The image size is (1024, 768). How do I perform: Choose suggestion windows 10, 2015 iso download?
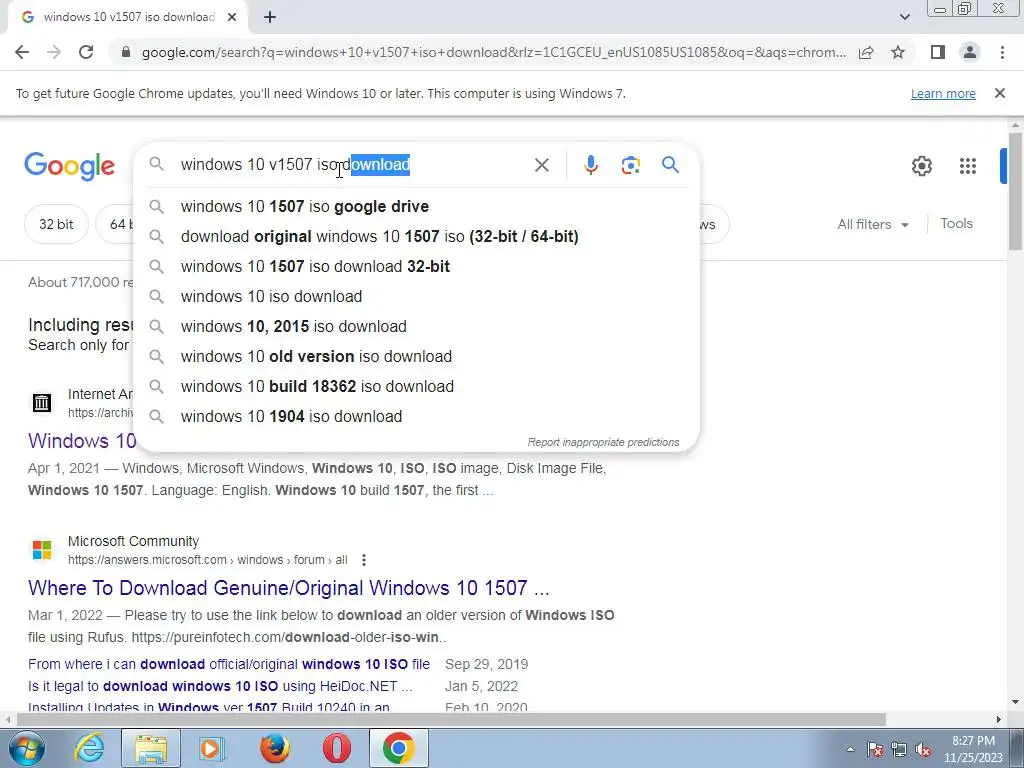[416, 327]
